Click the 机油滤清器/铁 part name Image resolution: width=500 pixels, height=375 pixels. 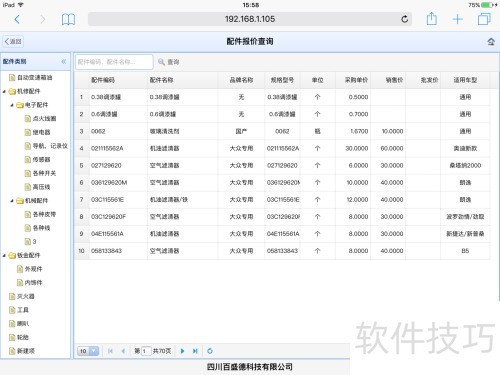click(x=169, y=200)
